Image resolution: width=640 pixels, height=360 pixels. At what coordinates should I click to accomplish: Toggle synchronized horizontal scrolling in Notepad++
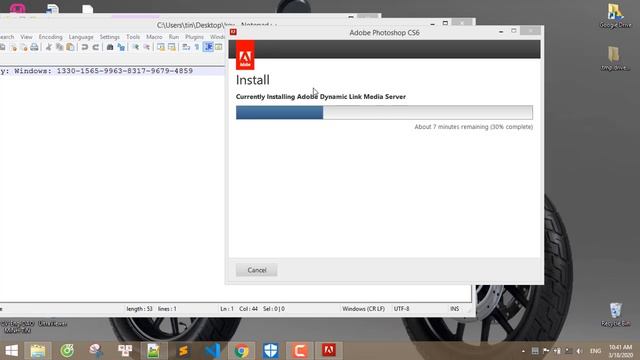[x=172, y=47]
